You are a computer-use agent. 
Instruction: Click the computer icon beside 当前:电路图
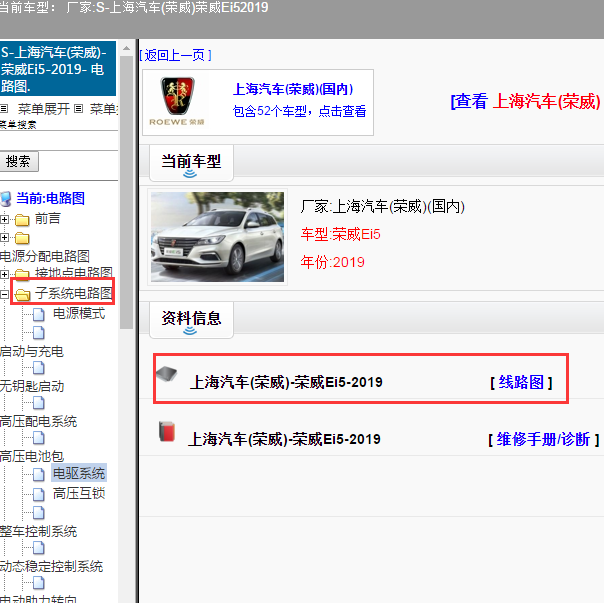pyautogui.click(x=5, y=199)
